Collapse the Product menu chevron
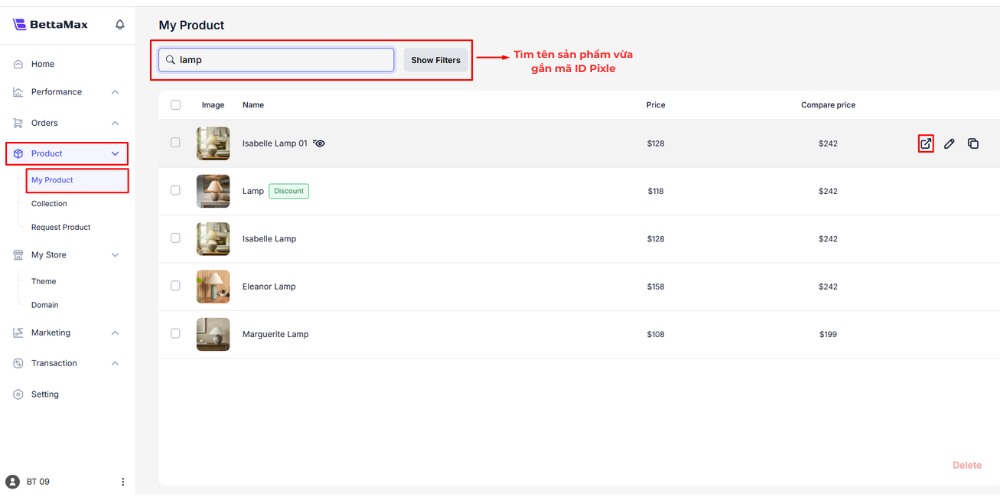 tap(115, 154)
